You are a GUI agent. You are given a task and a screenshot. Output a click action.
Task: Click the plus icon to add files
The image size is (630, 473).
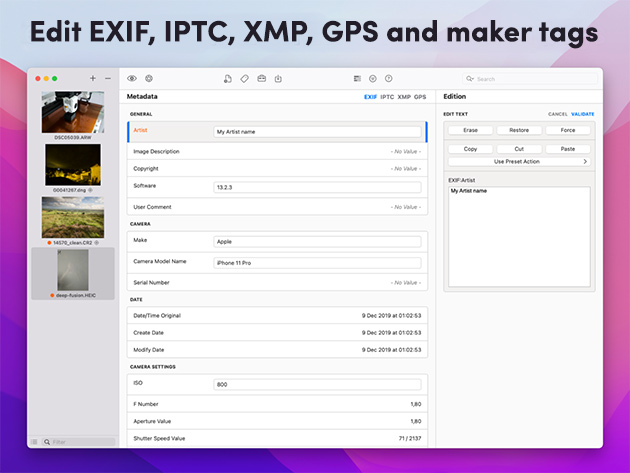pos(93,78)
